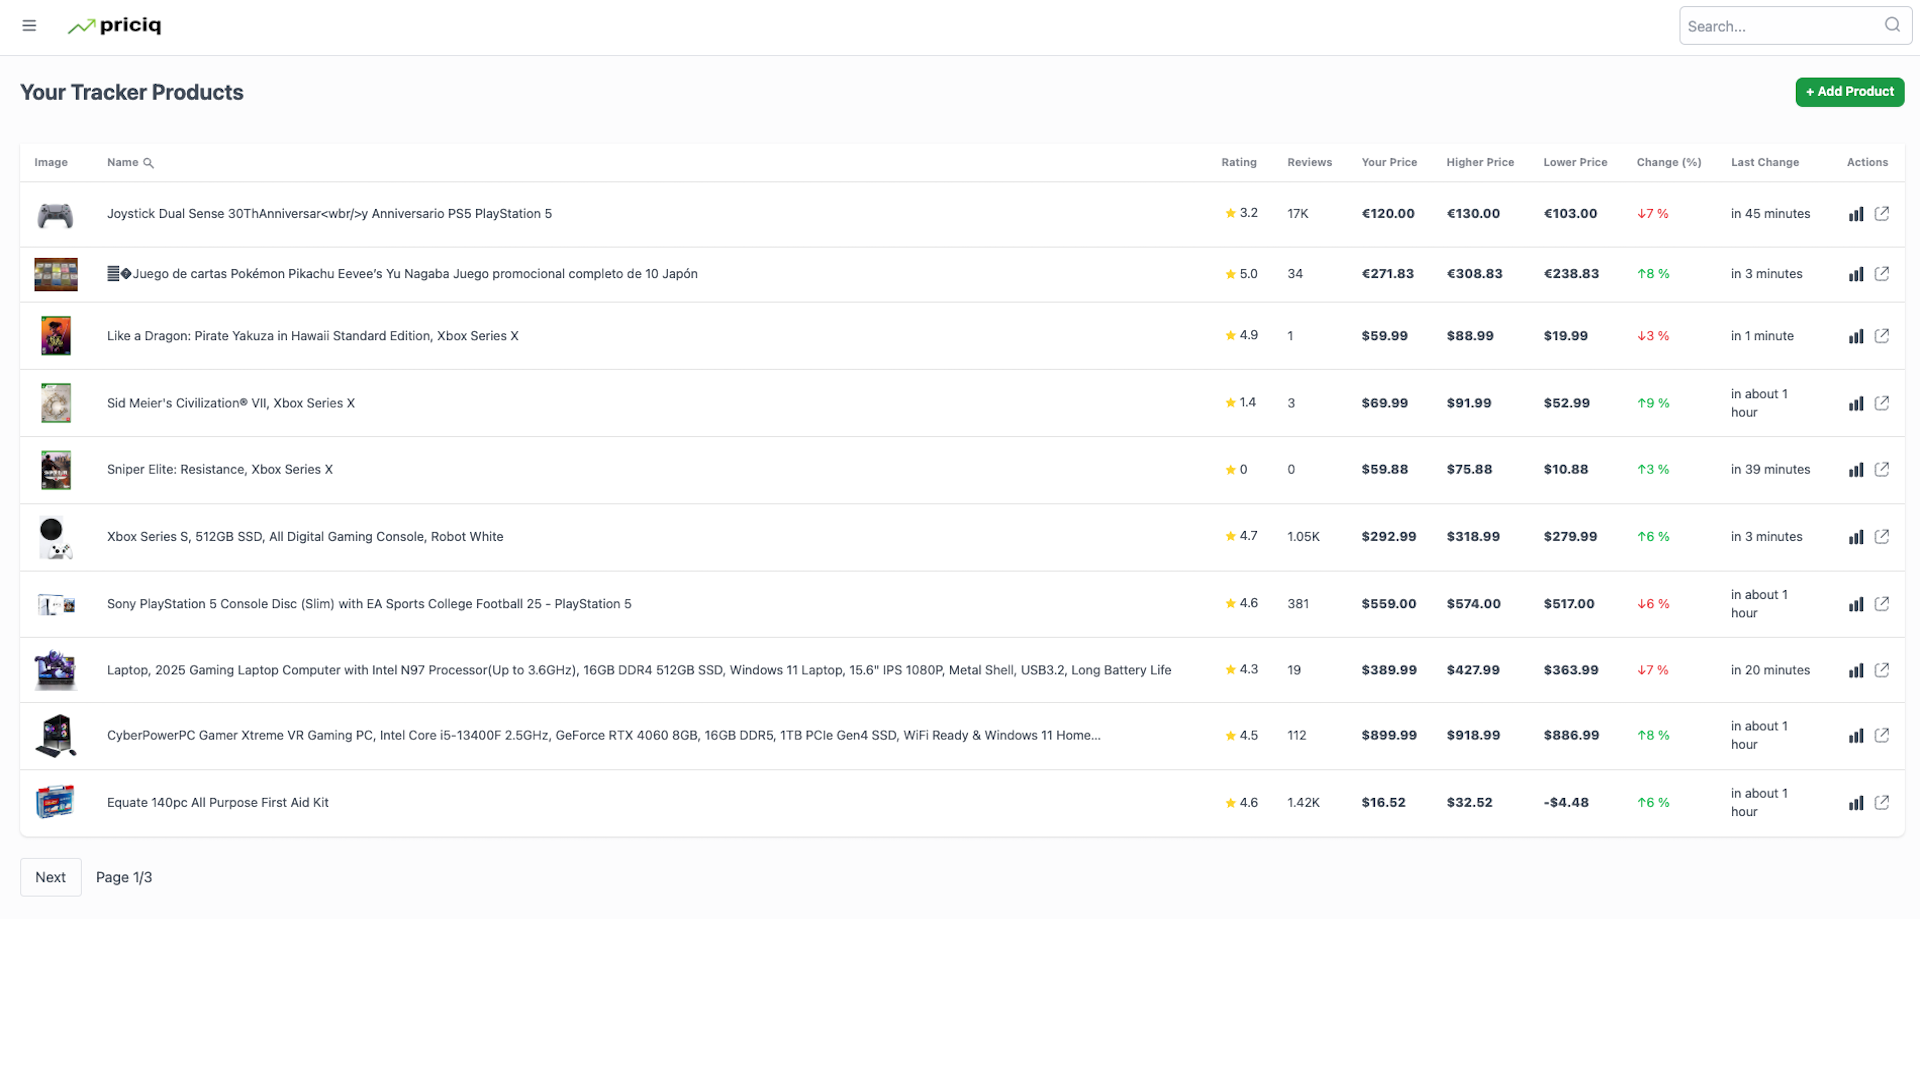Click the external link icon for Sony PlayStation 5
Screen dimensions: 1920x1080
pos(1882,604)
